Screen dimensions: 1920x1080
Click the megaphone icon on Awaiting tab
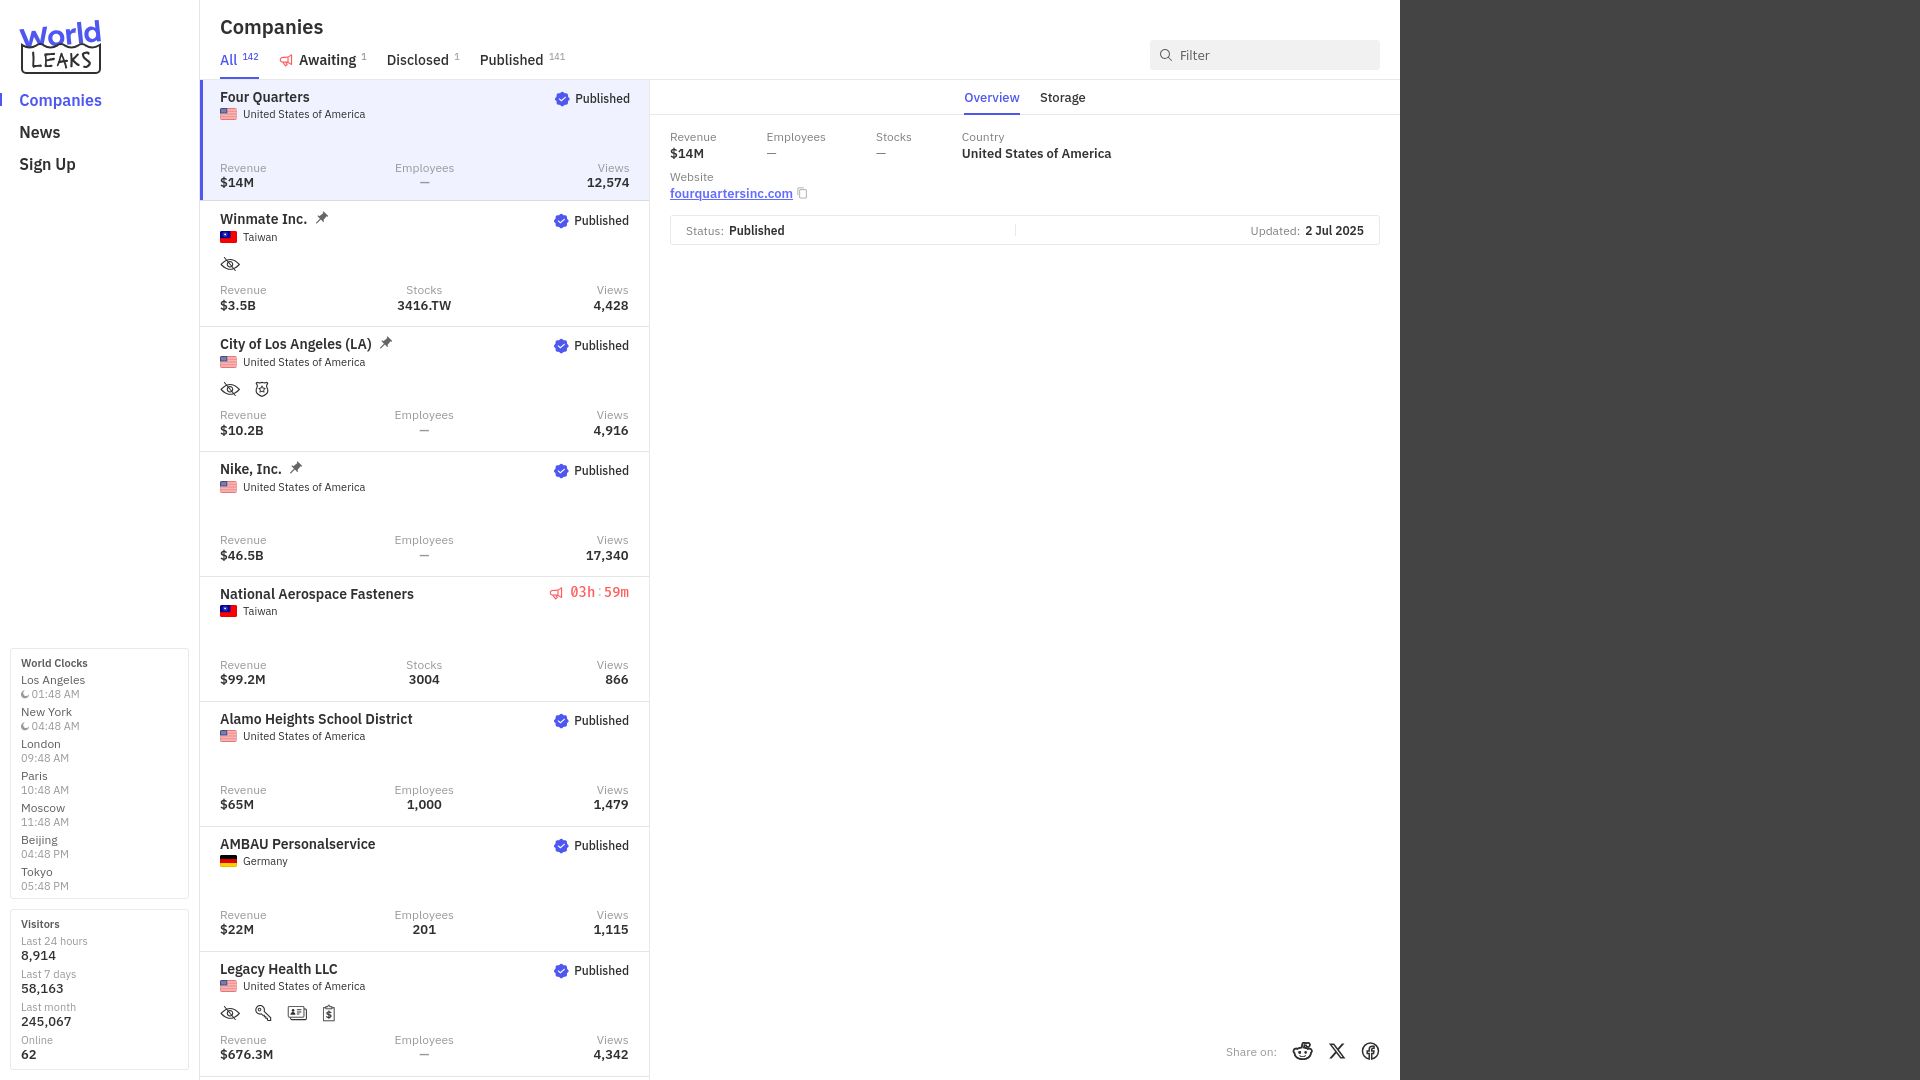286,61
